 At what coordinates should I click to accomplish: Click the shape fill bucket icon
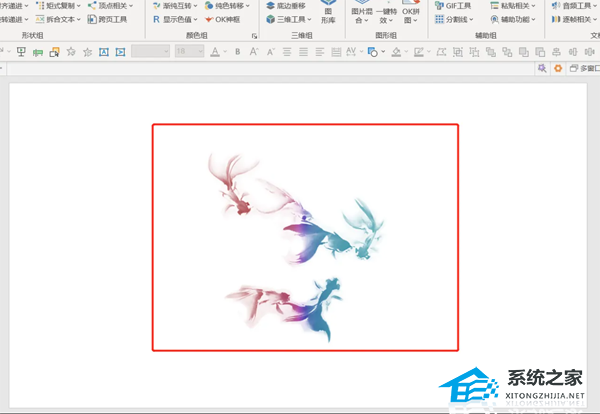(396, 52)
